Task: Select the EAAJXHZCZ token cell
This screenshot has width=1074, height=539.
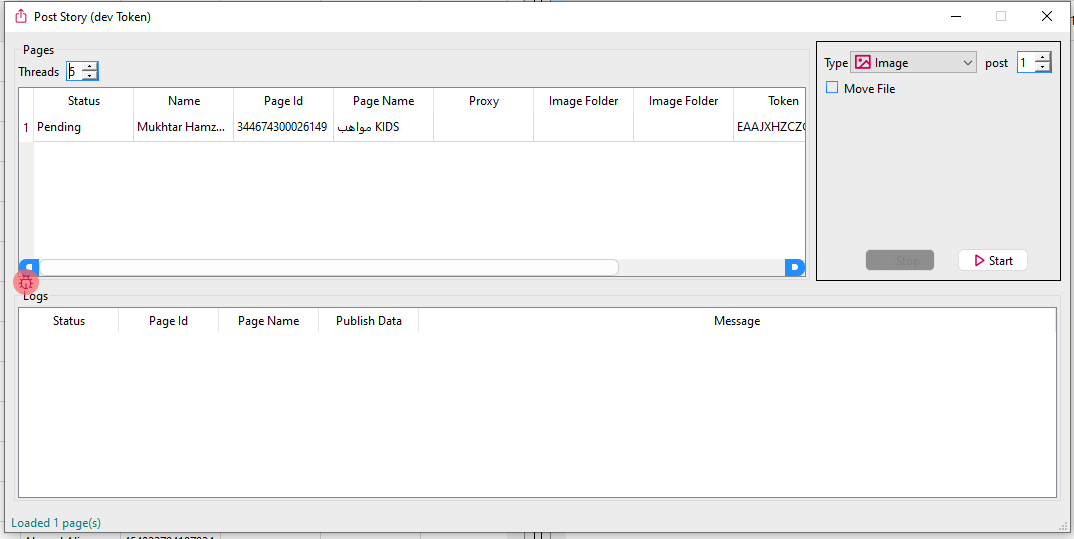Action: [769, 127]
